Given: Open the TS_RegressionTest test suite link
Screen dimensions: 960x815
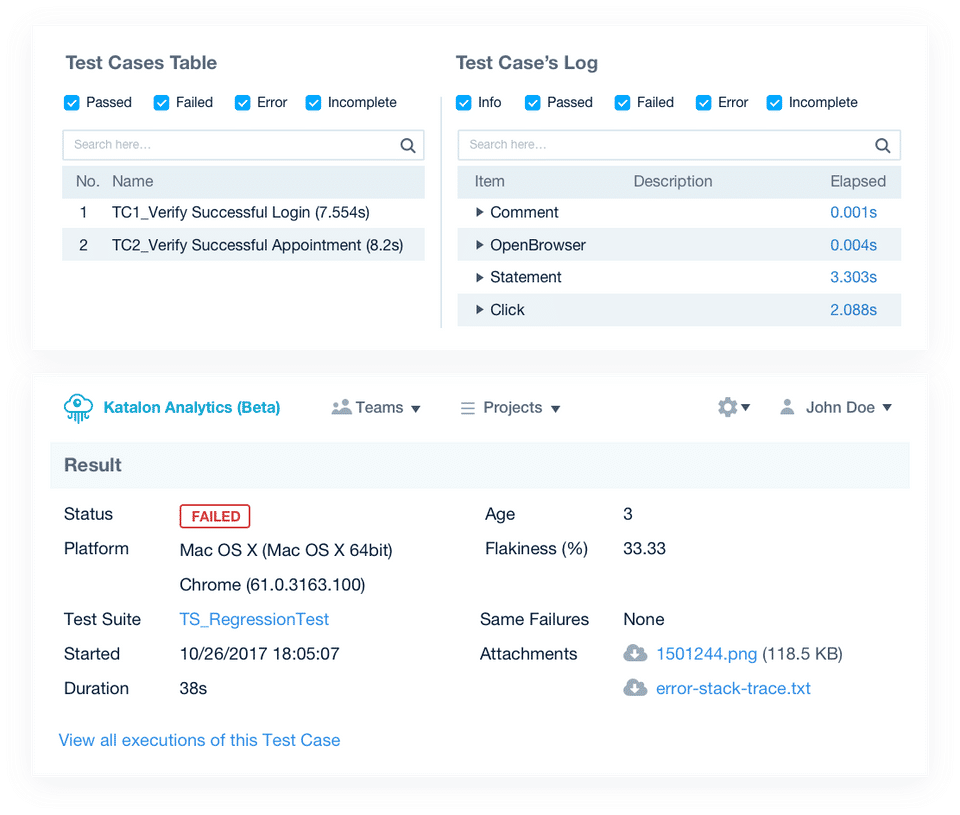Looking at the screenshot, I should [254, 620].
